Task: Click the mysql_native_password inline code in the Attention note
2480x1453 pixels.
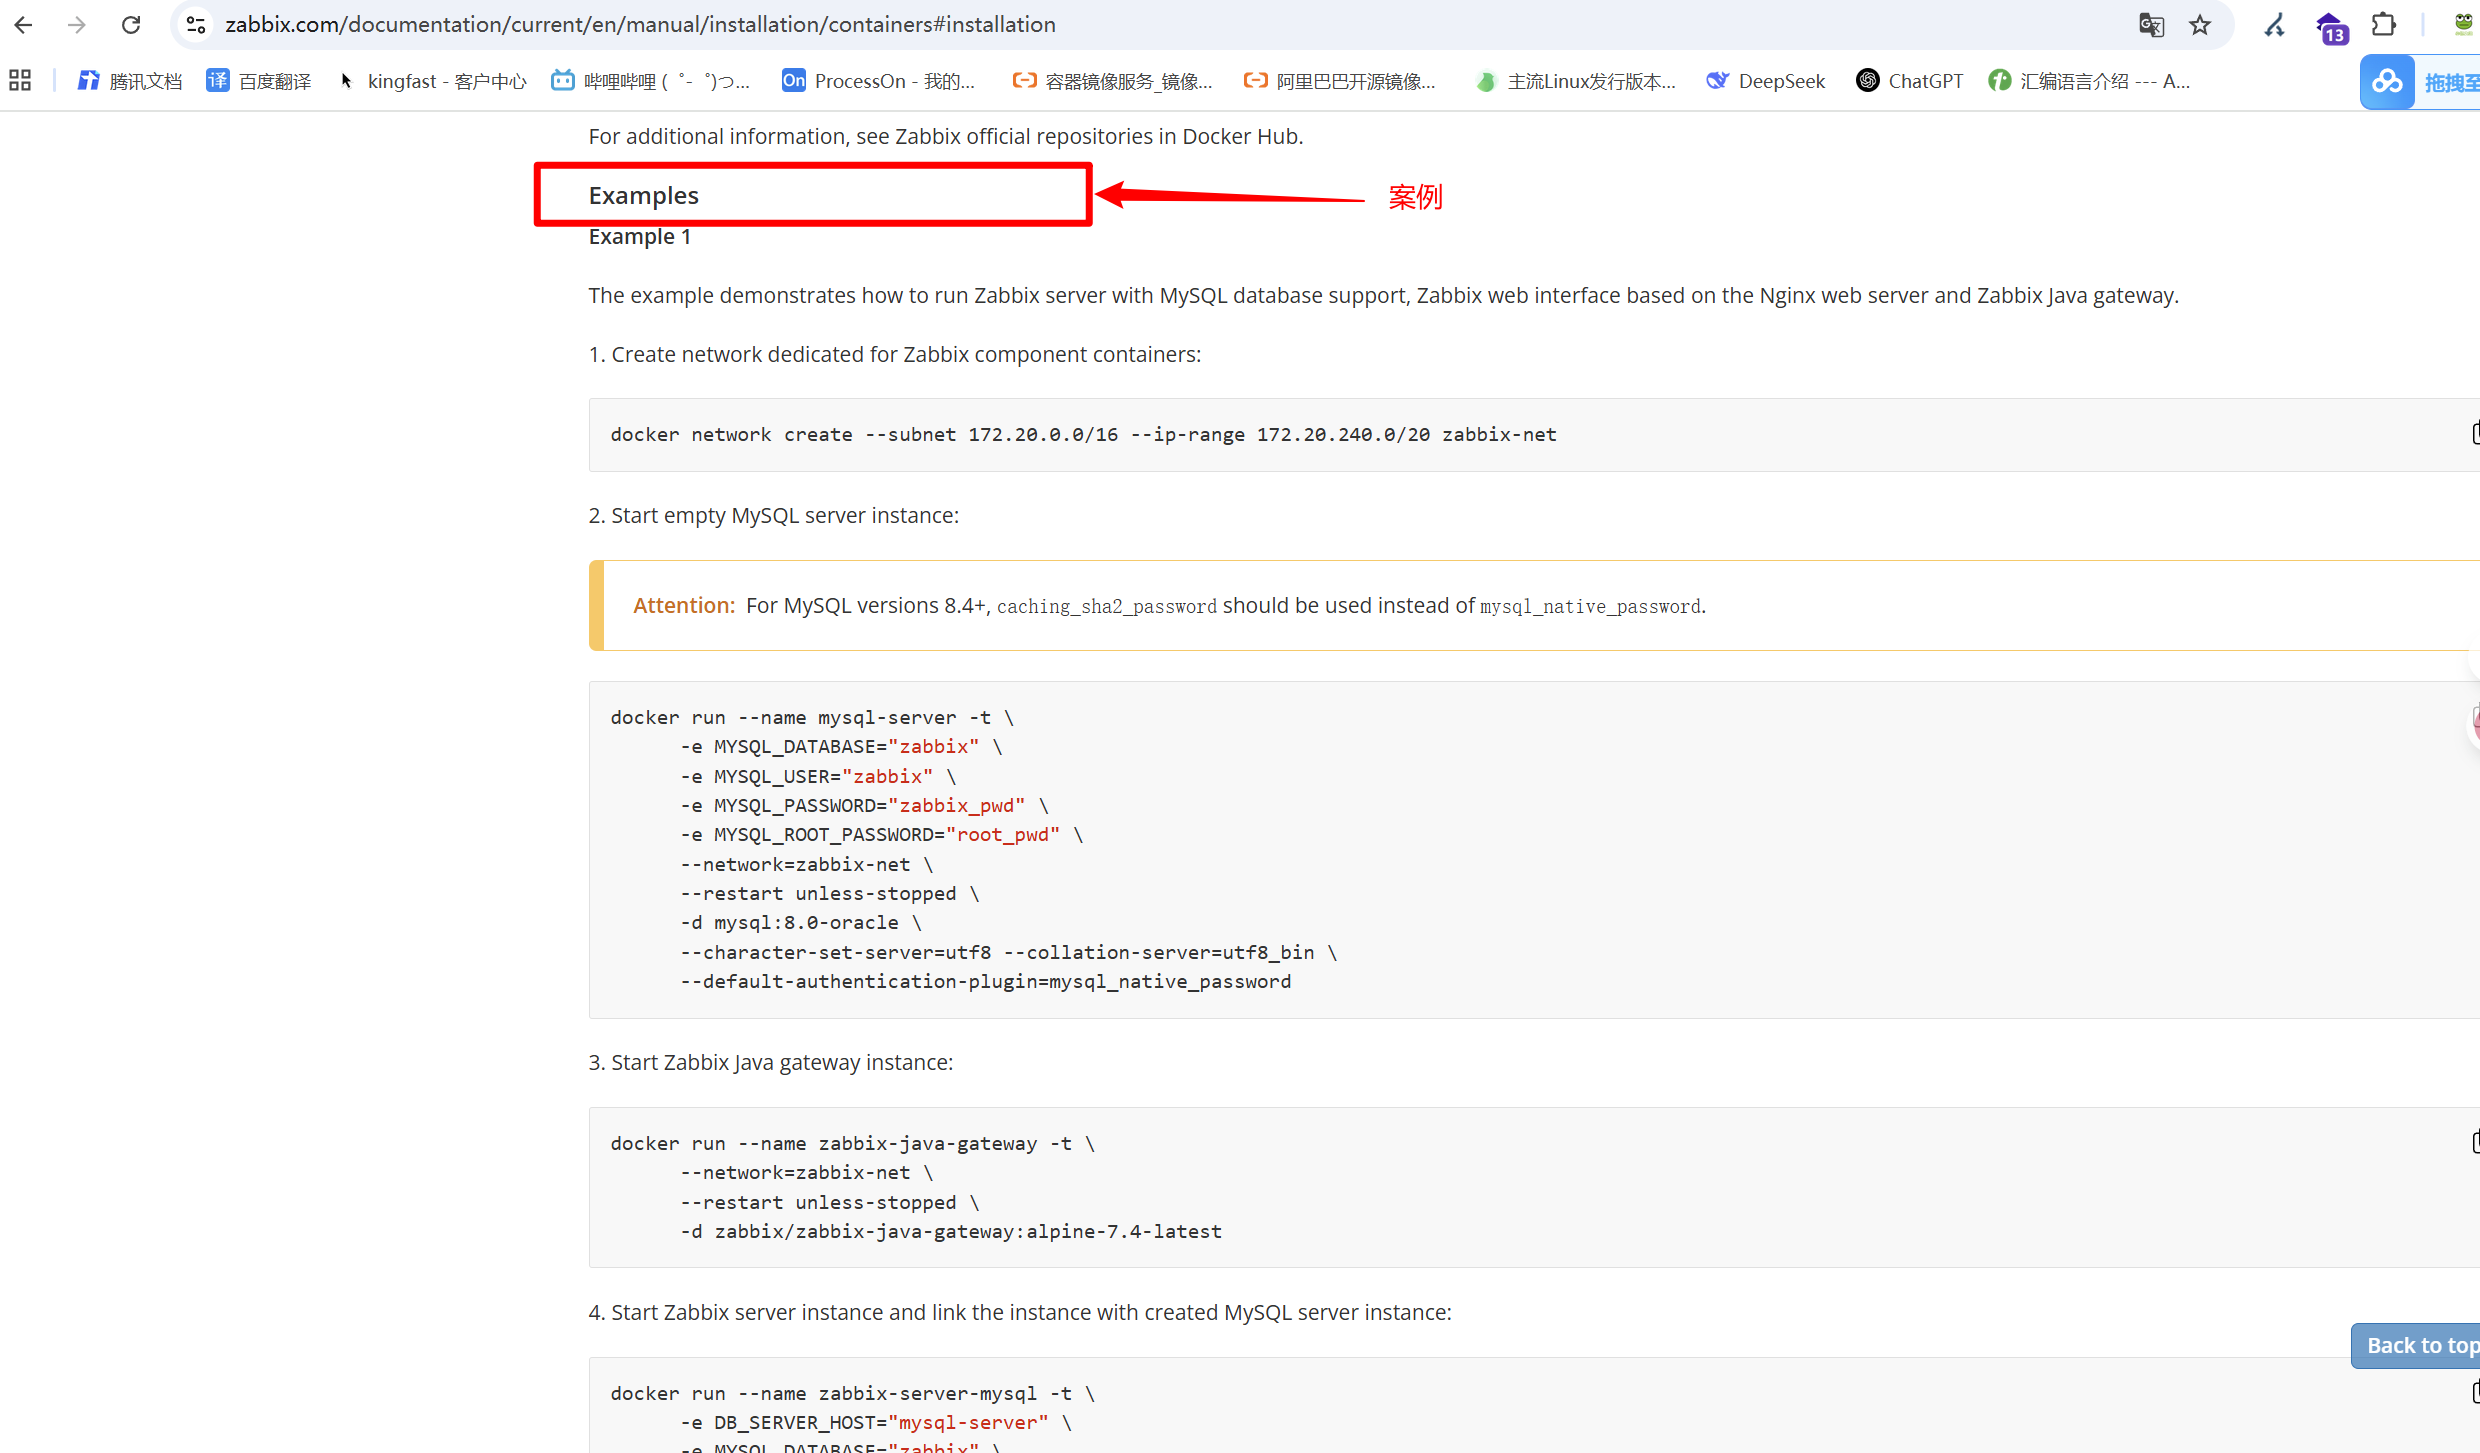Action: 1590,607
